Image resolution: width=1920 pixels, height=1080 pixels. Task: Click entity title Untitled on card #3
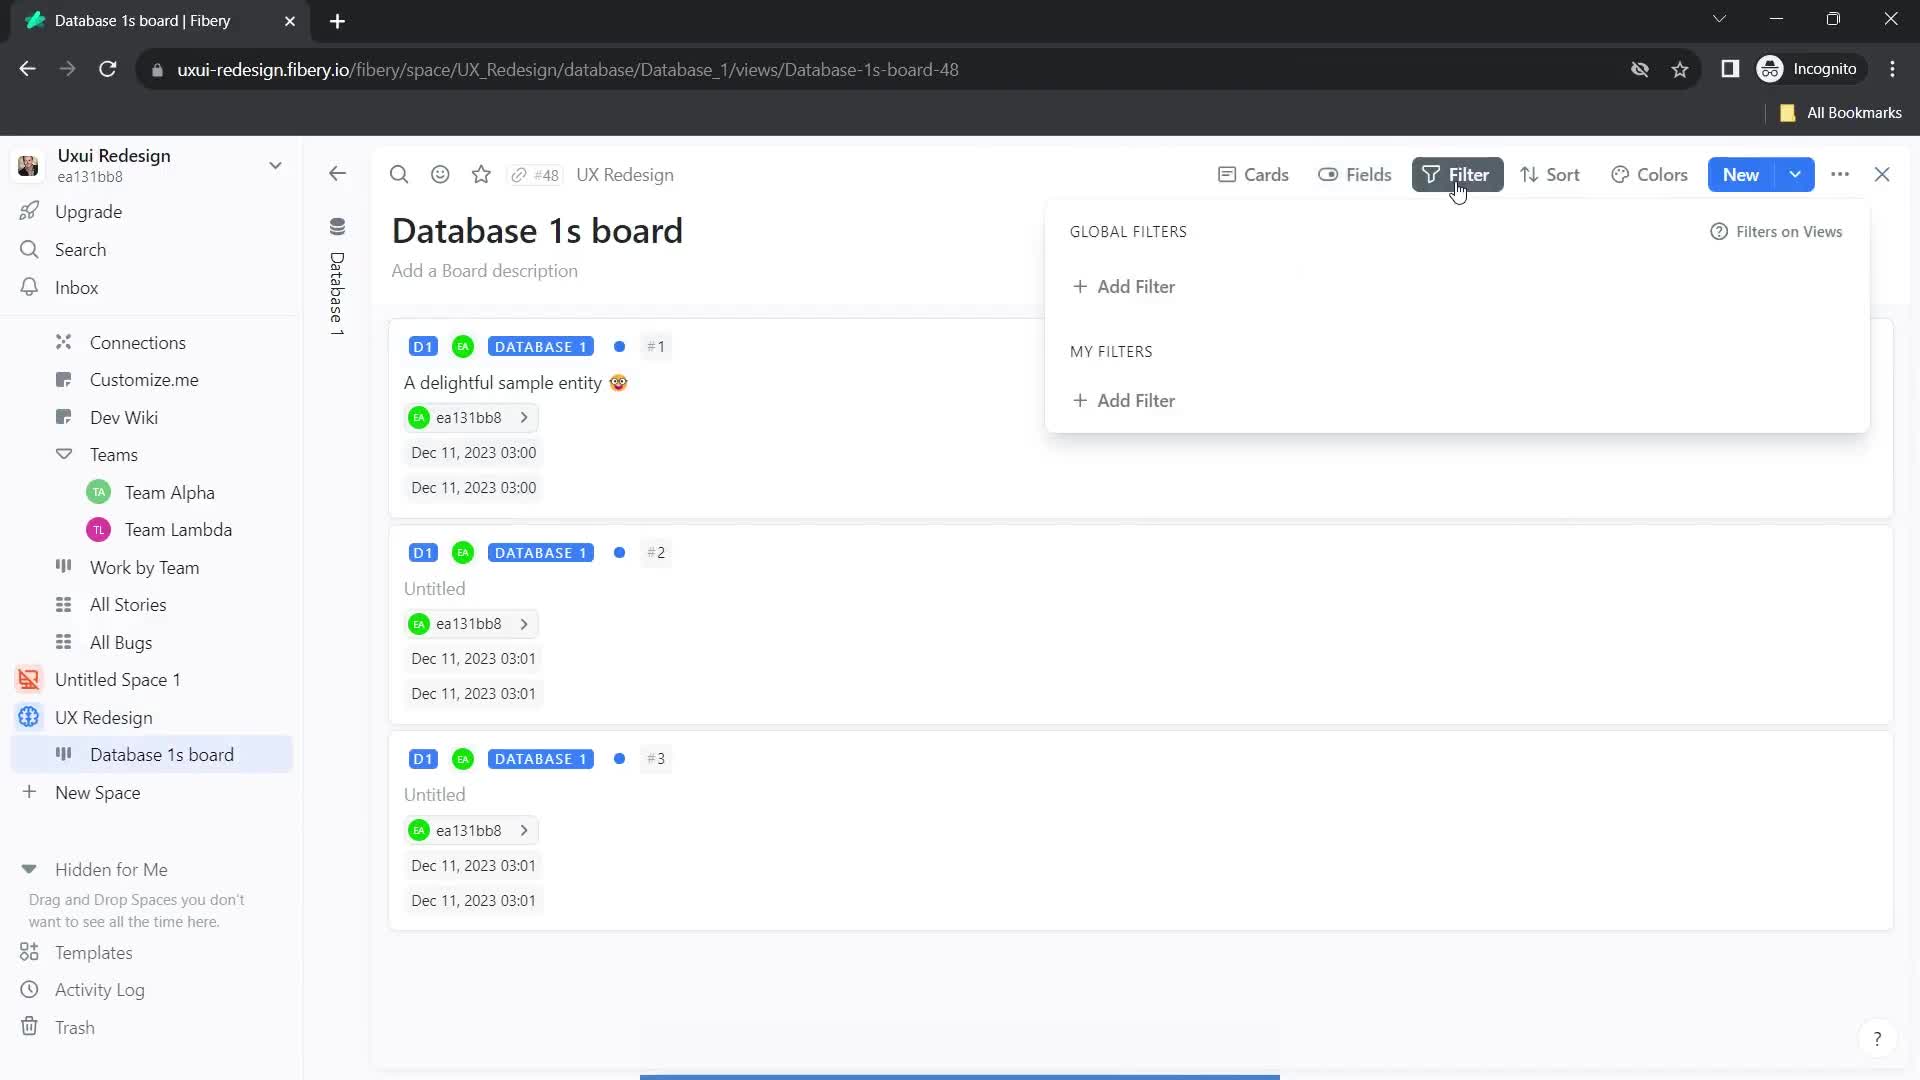pos(434,794)
